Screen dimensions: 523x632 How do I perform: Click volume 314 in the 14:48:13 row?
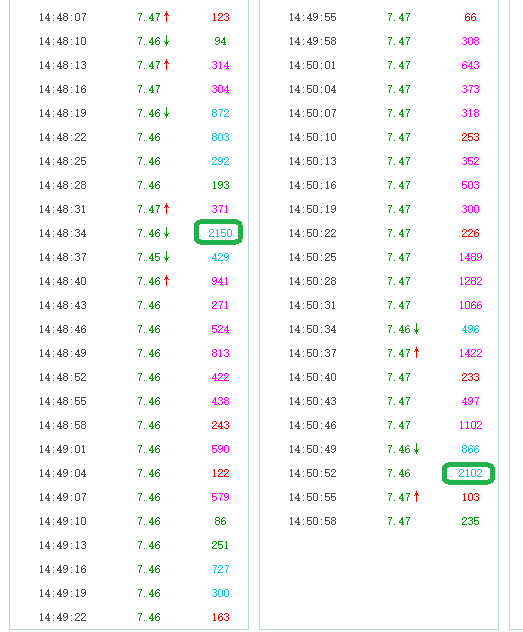[x=220, y=65]
